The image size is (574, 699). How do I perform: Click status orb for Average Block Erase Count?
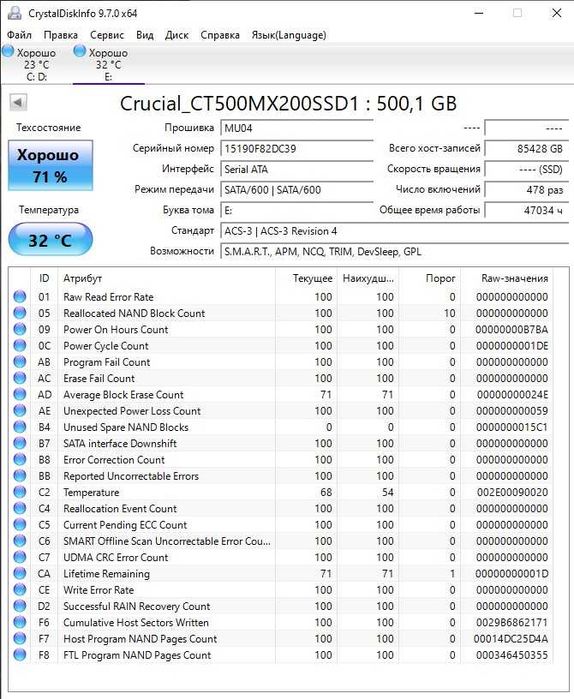point(20,394)
